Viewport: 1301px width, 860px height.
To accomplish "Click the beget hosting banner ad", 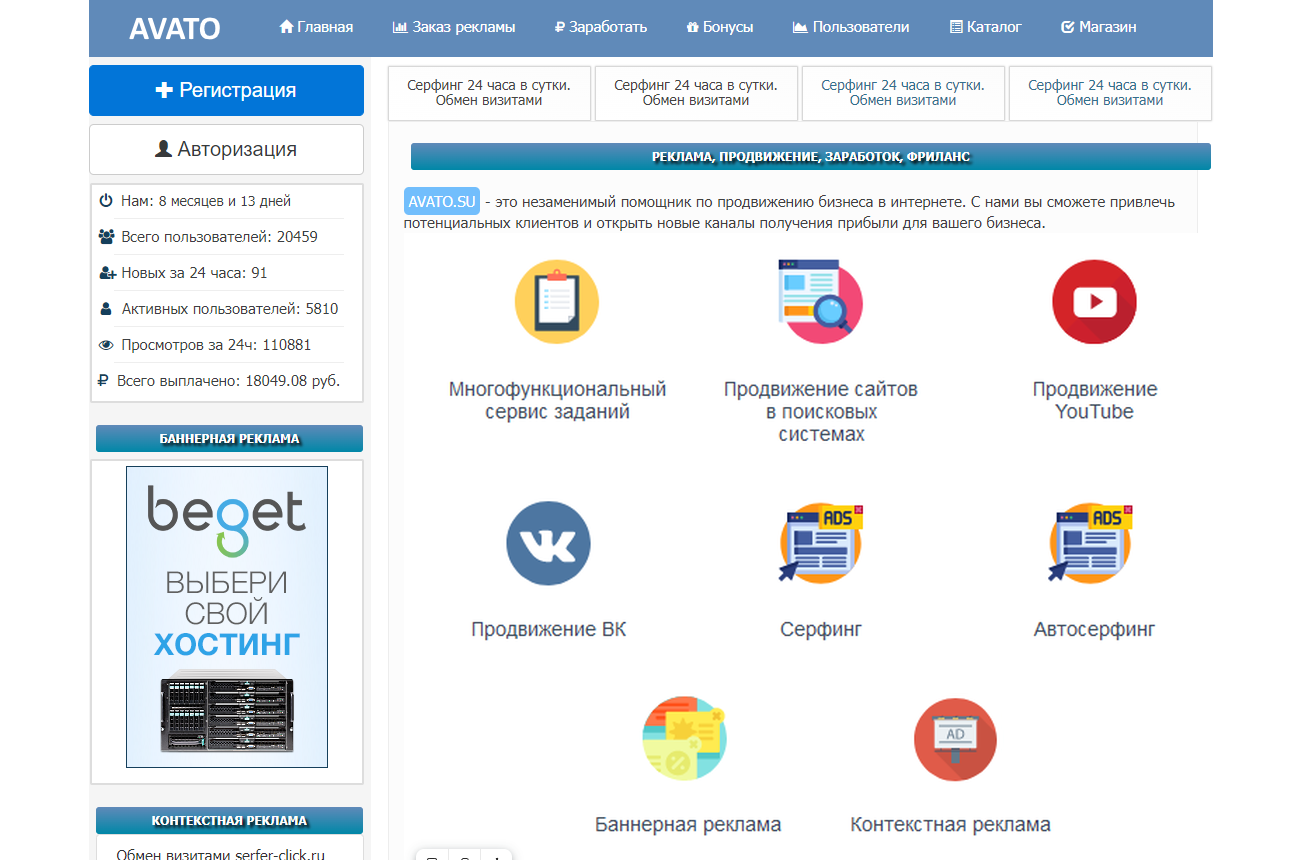I will coord(227,617).
